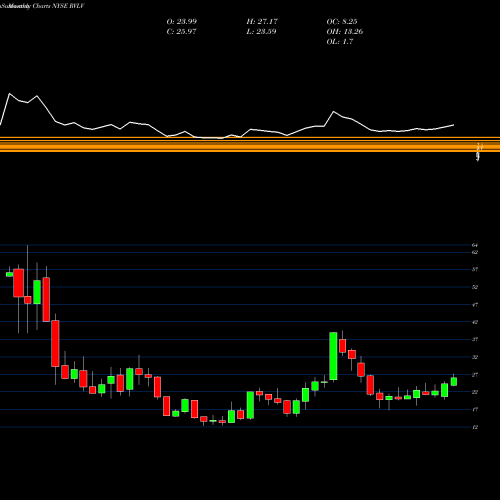Click the 22 price axis label
The height and width of the screenshot is (500, 500).
click(x=475, y=392)
